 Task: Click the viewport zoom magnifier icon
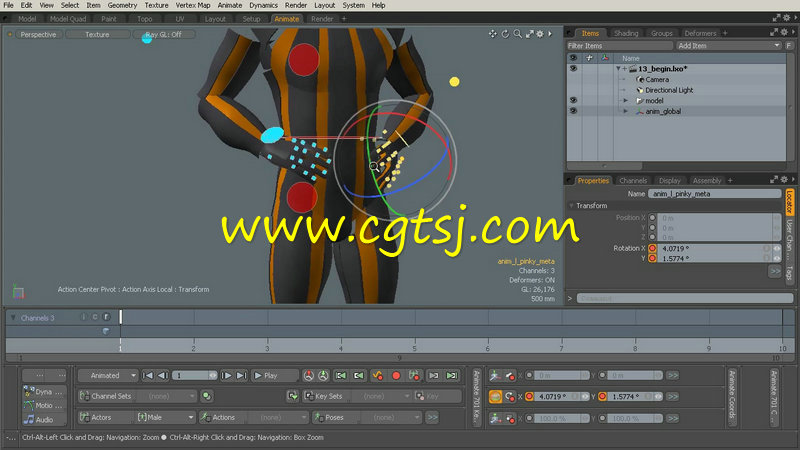click(x=517, y=34)
